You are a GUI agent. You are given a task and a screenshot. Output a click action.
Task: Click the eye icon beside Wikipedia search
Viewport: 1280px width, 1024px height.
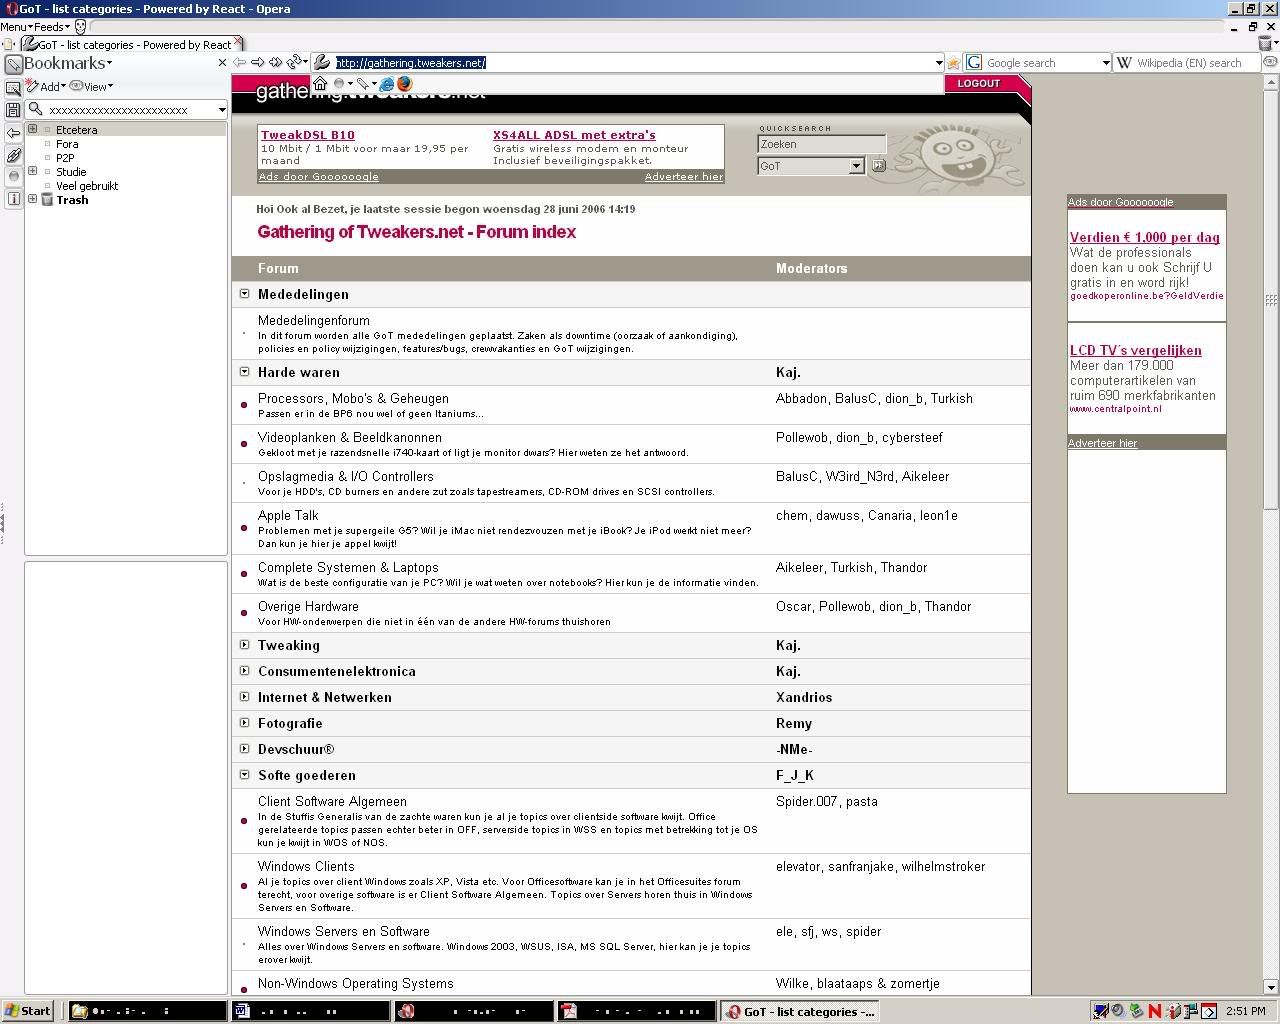[x=1268, y=63]
